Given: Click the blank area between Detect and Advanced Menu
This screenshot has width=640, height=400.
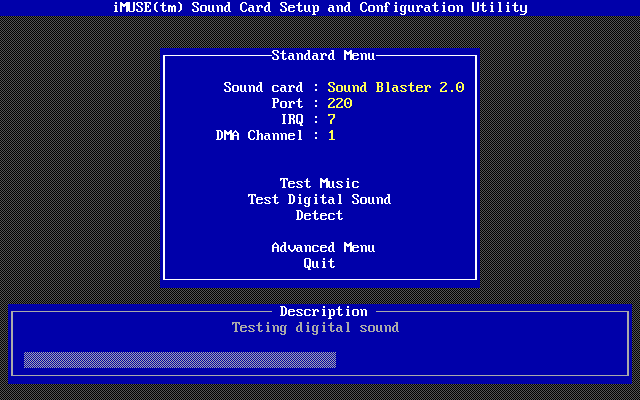Looking at the screenshot, I should [x=319, y=232].
